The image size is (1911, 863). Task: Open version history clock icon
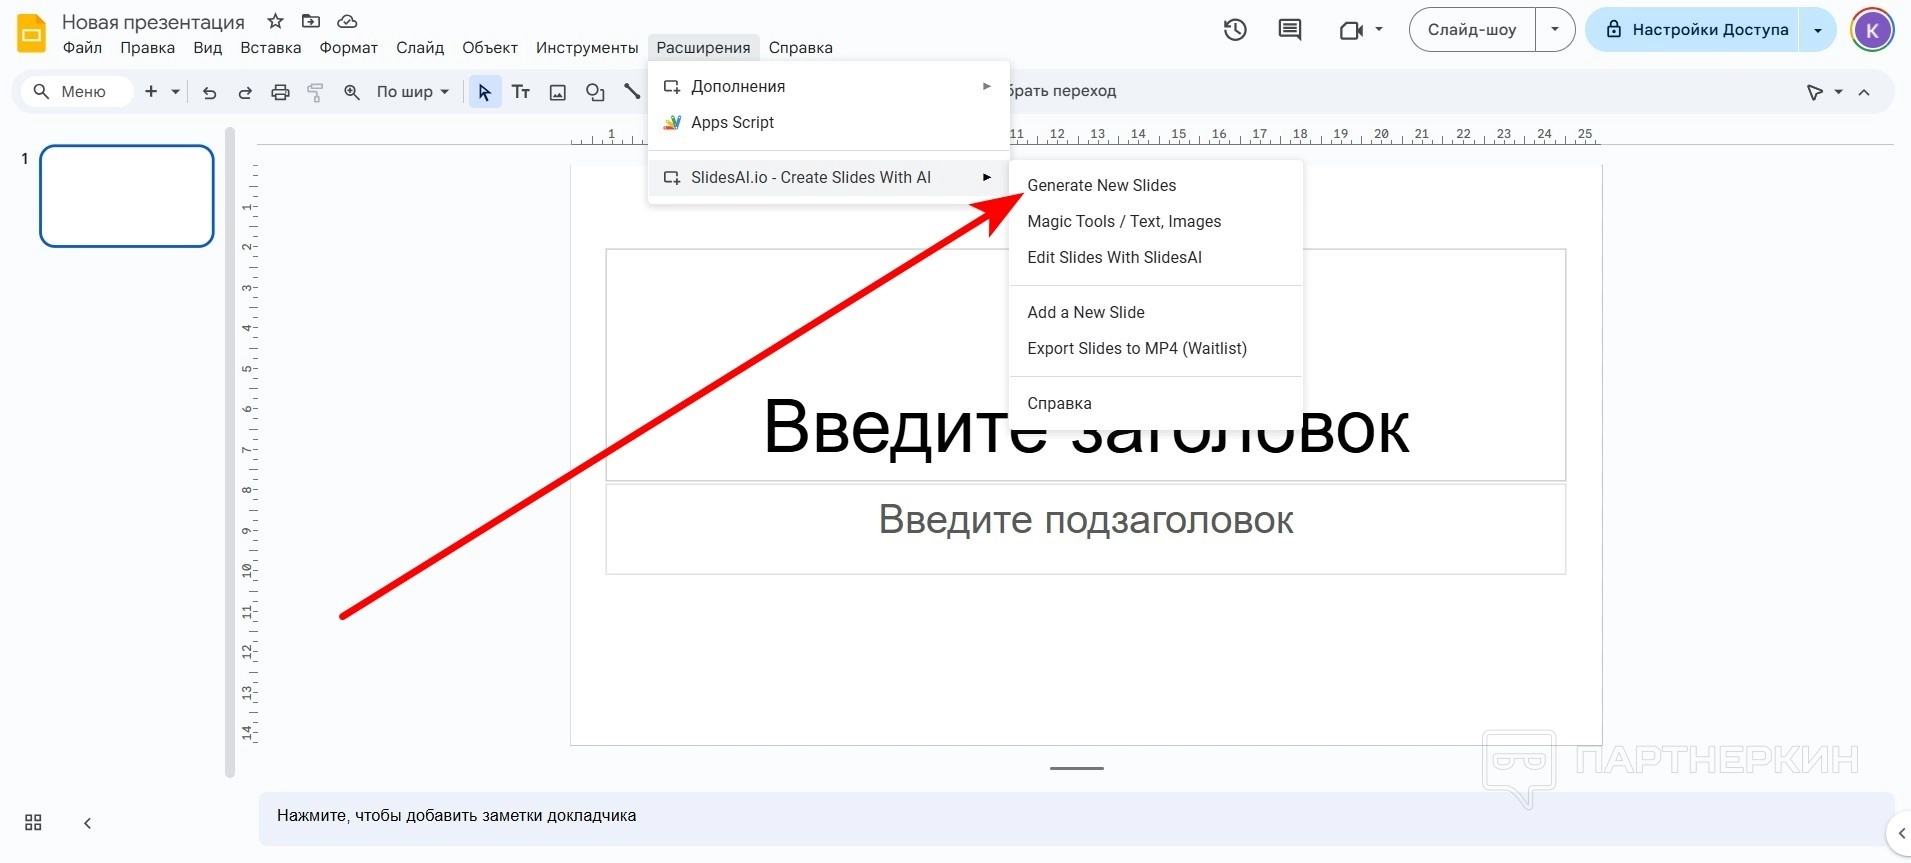coord(1235,30)
